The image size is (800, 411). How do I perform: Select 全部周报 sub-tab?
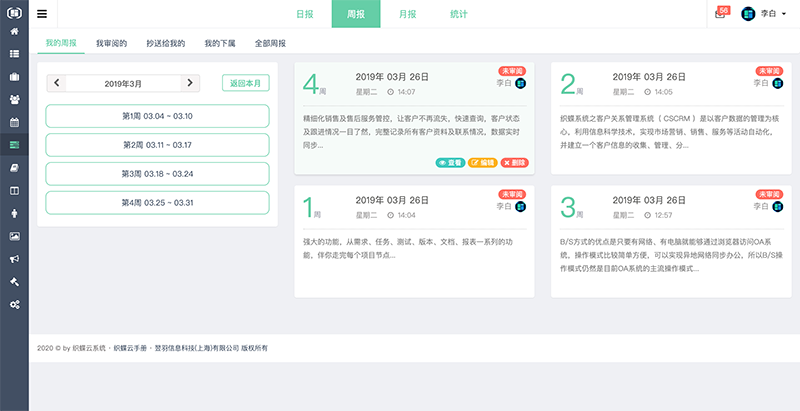click(270, 43)
